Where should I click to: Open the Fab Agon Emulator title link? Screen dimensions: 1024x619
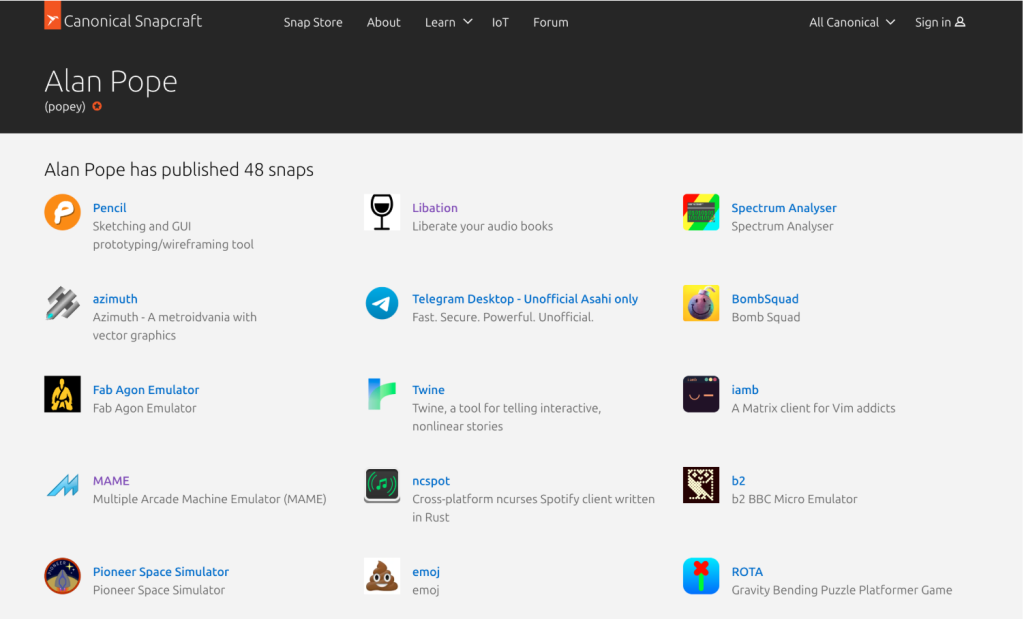[146, 390]
